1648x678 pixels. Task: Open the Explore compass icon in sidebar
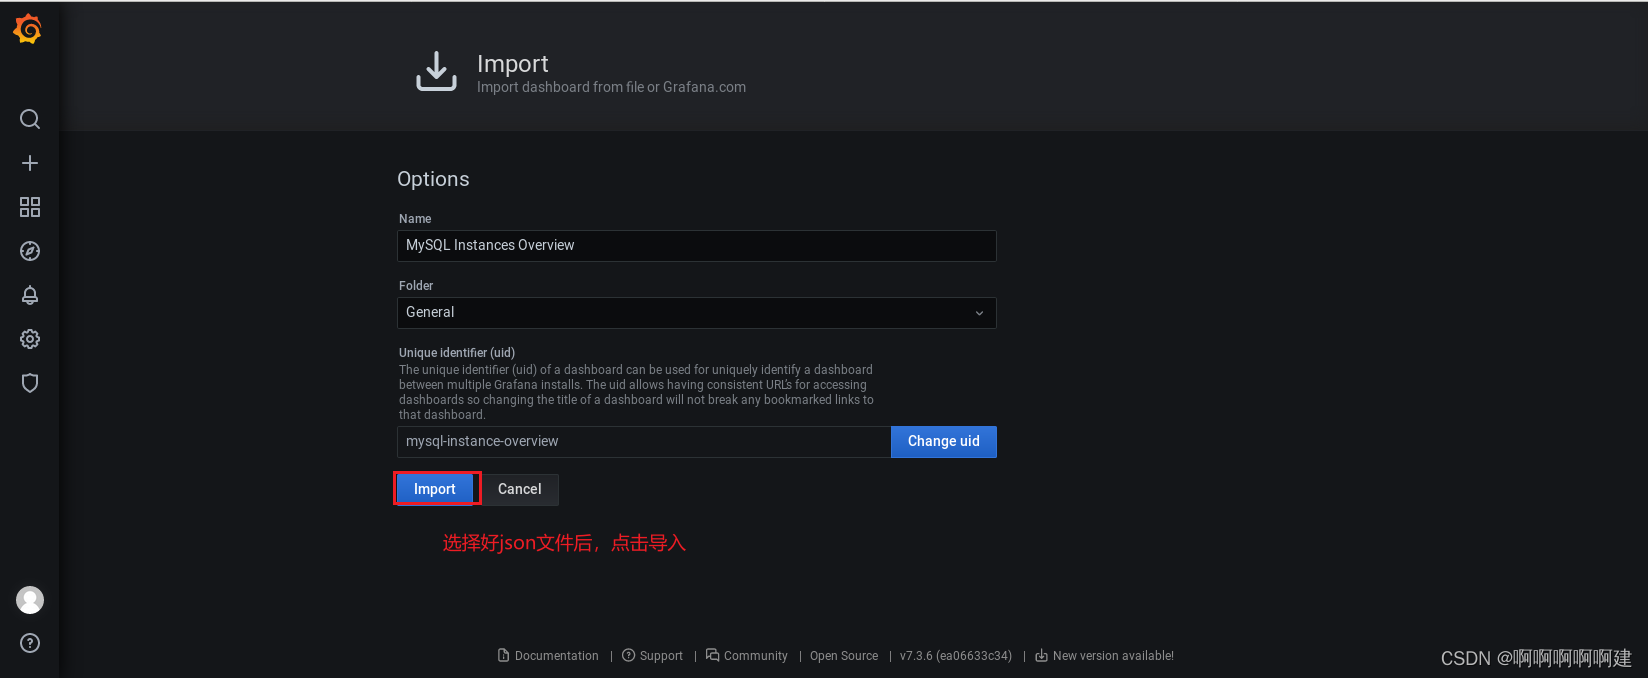click(30, 251)
